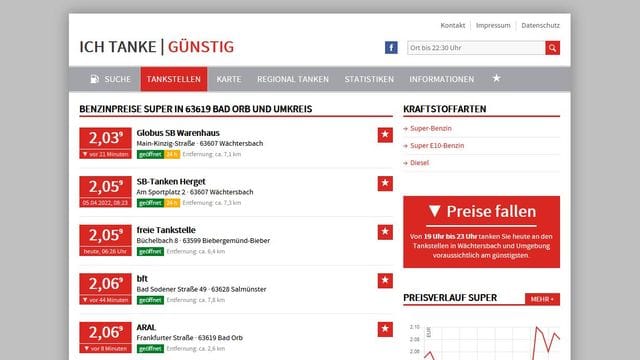Click the red search magnifier button
640x360 pixels.
coord(552,48)
